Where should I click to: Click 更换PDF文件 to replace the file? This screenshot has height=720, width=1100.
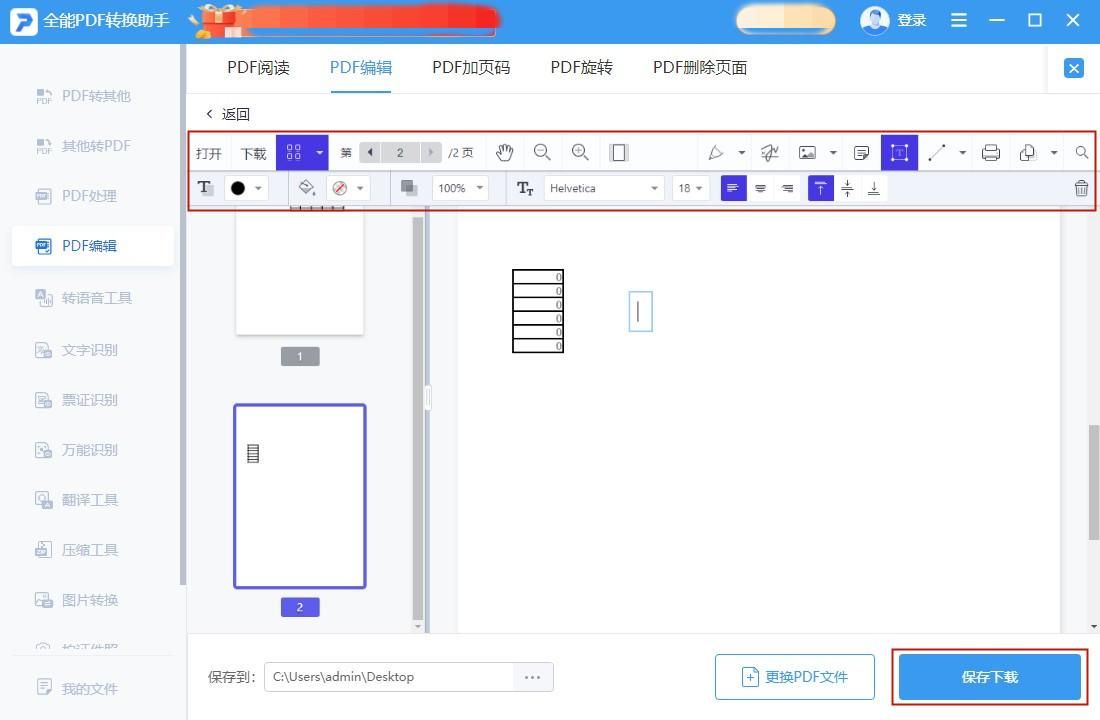click(795, 677)
